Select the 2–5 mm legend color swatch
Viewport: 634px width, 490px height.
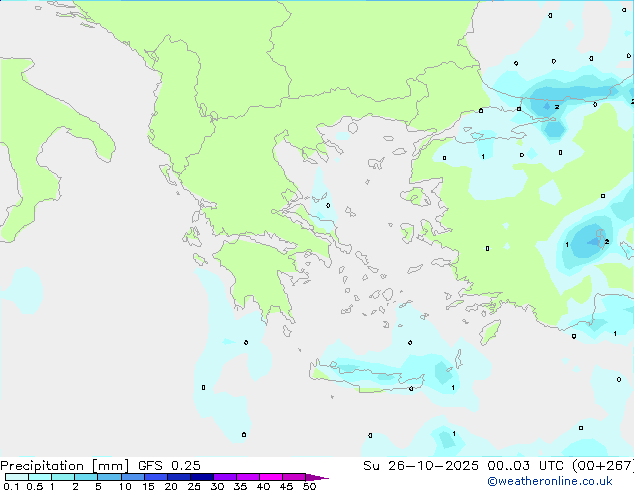click(86, 477)
